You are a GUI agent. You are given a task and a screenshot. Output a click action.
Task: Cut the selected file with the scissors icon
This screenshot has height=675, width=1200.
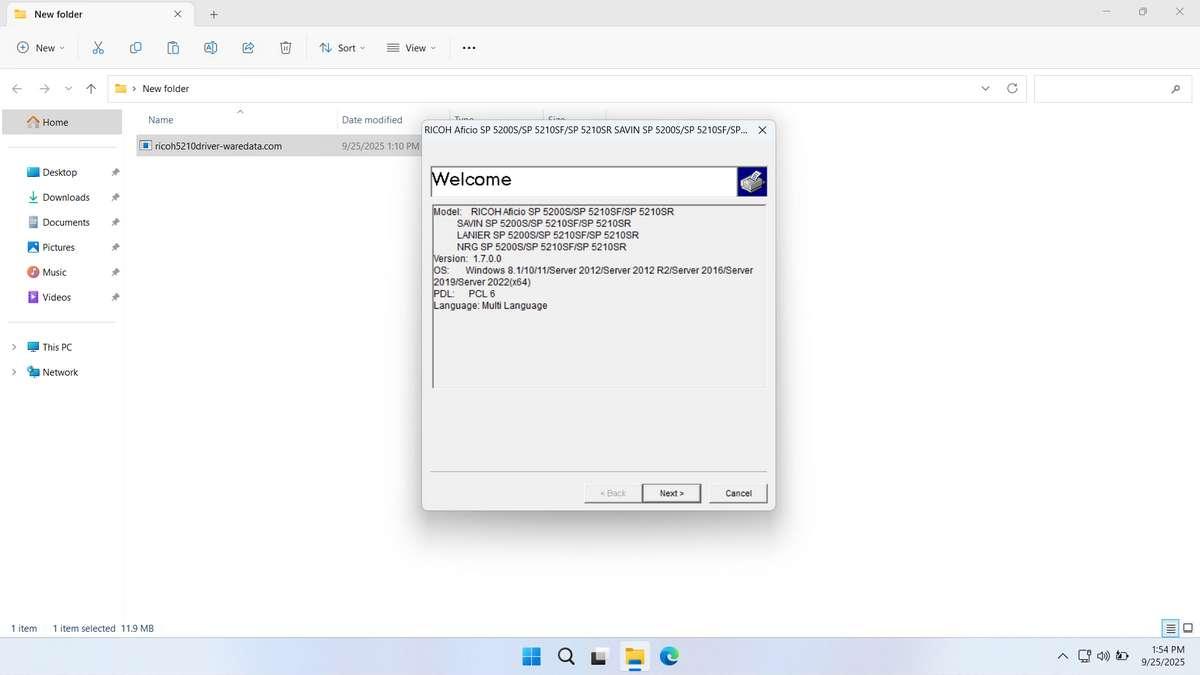(x=97, y=47)
